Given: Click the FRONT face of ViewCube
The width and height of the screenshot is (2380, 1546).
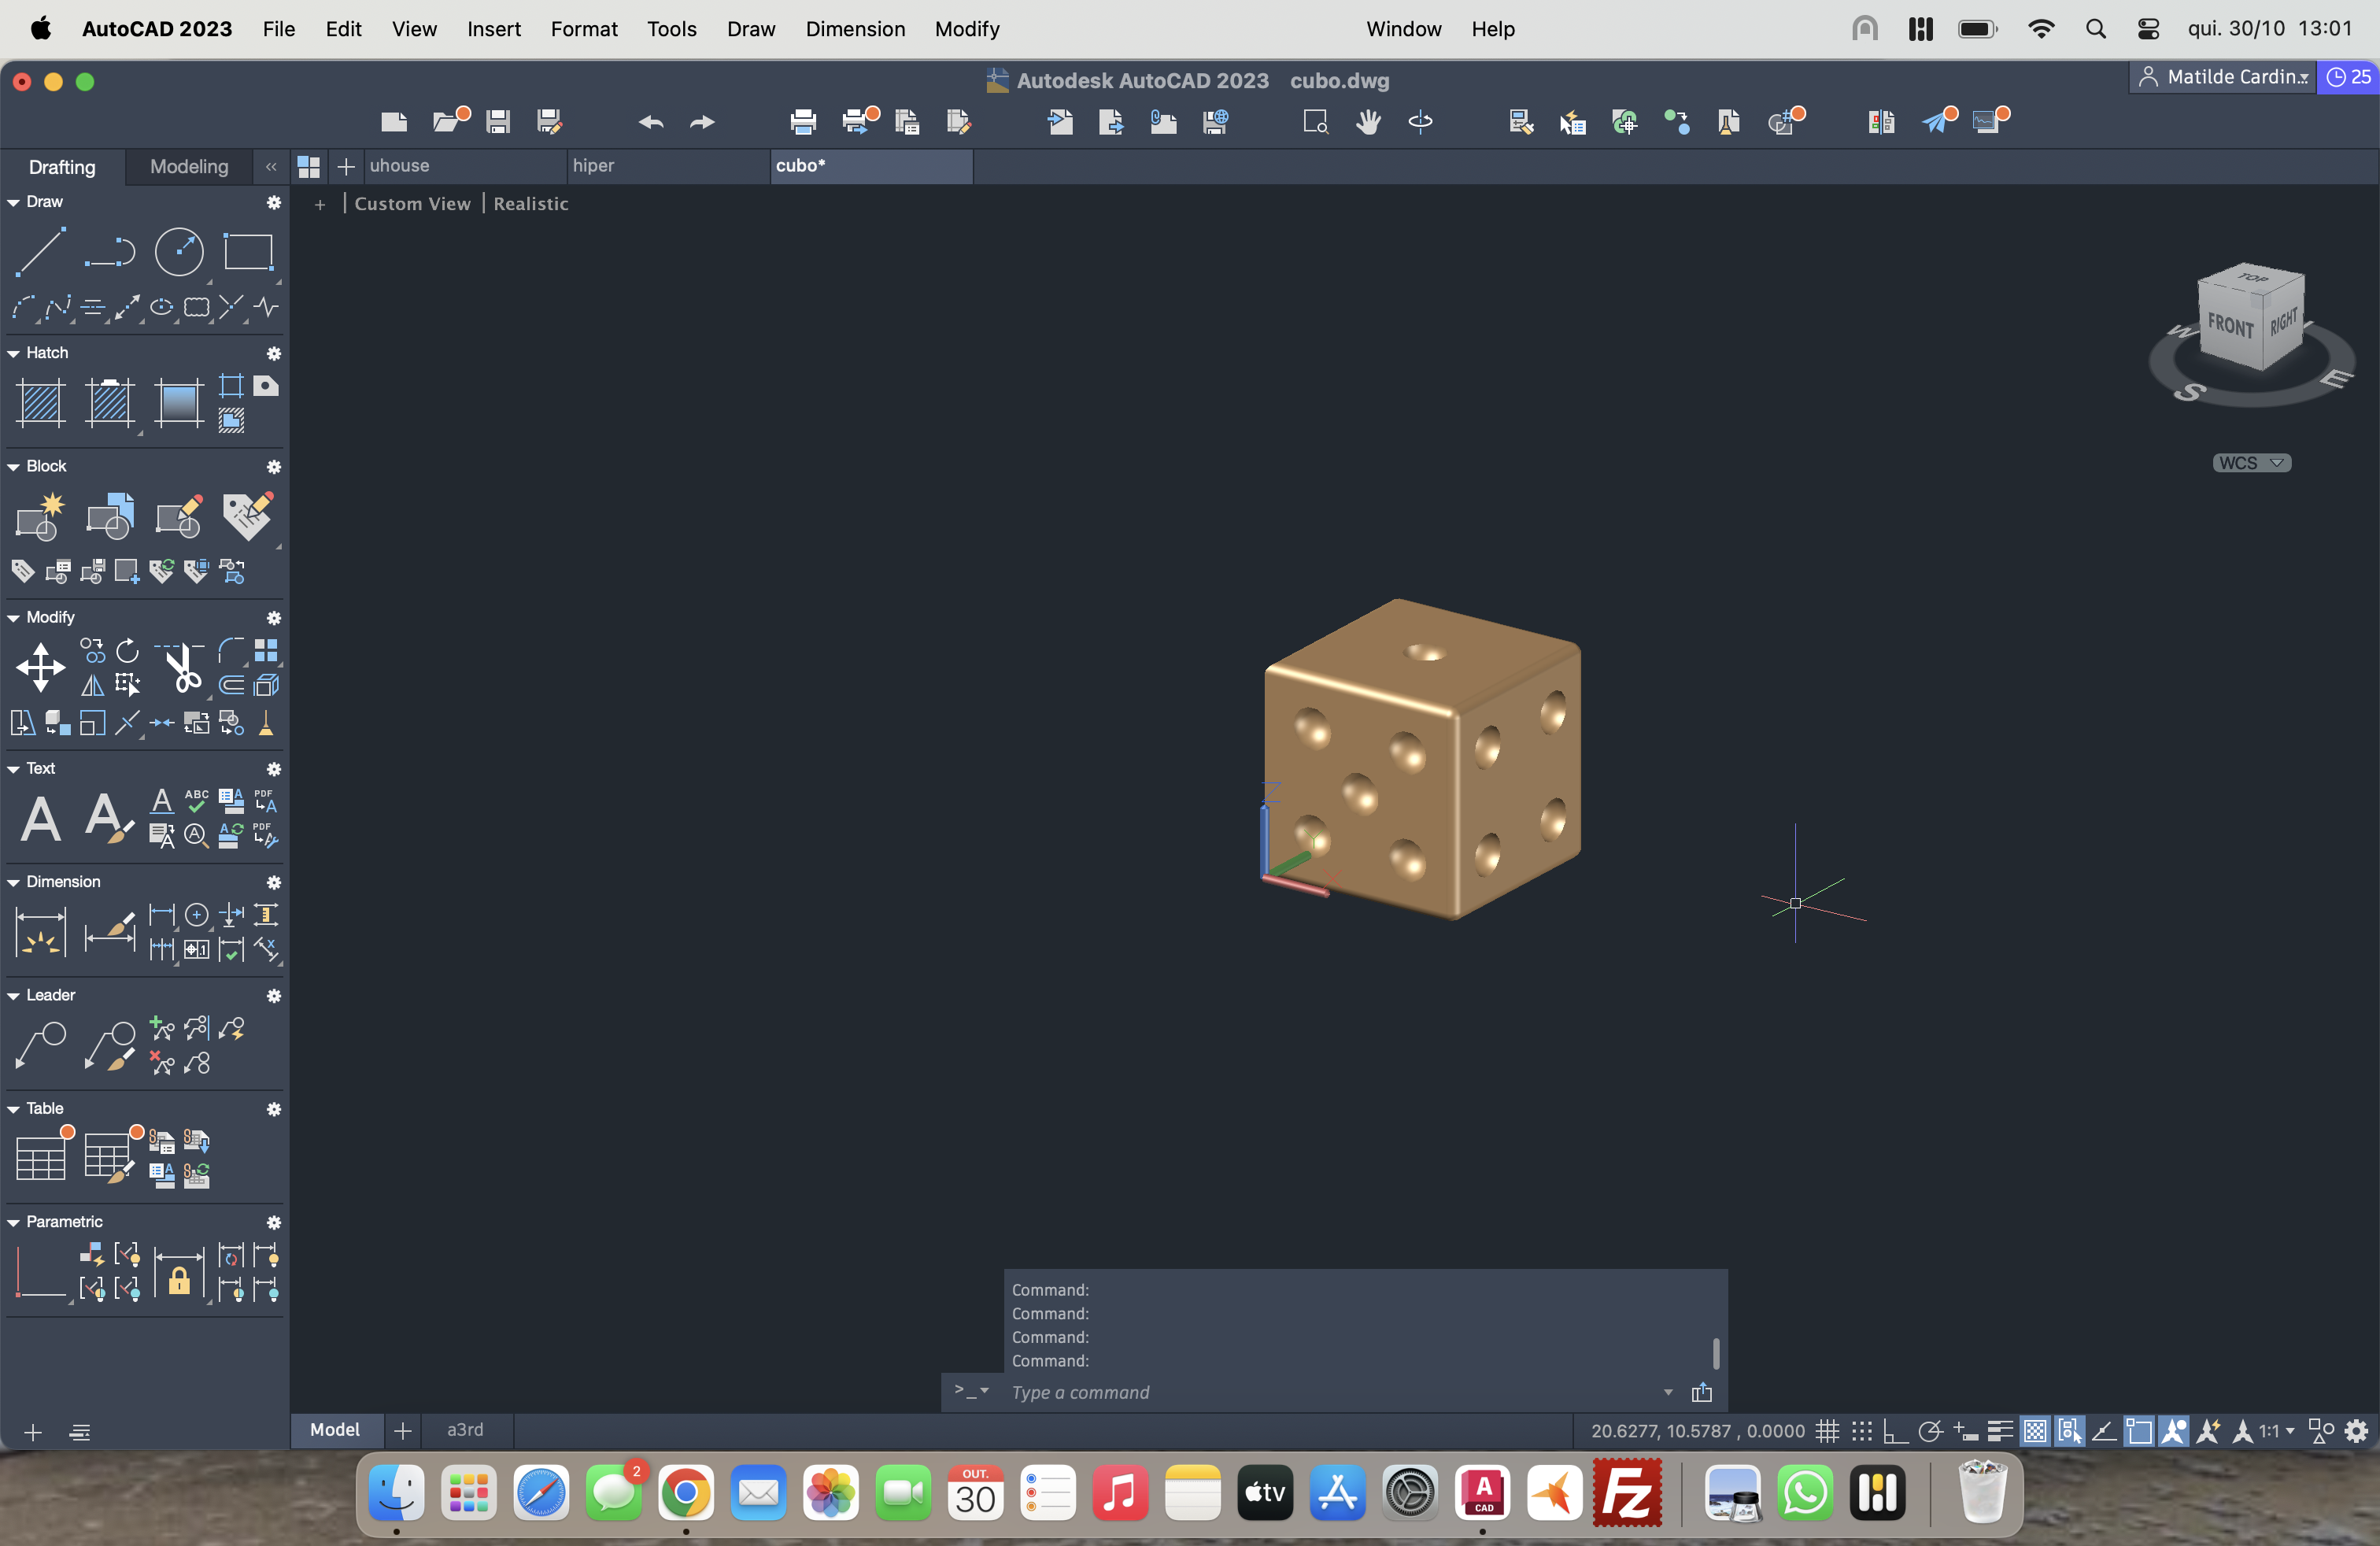Looking at the screenshot, I should [x=2230, y=325].
